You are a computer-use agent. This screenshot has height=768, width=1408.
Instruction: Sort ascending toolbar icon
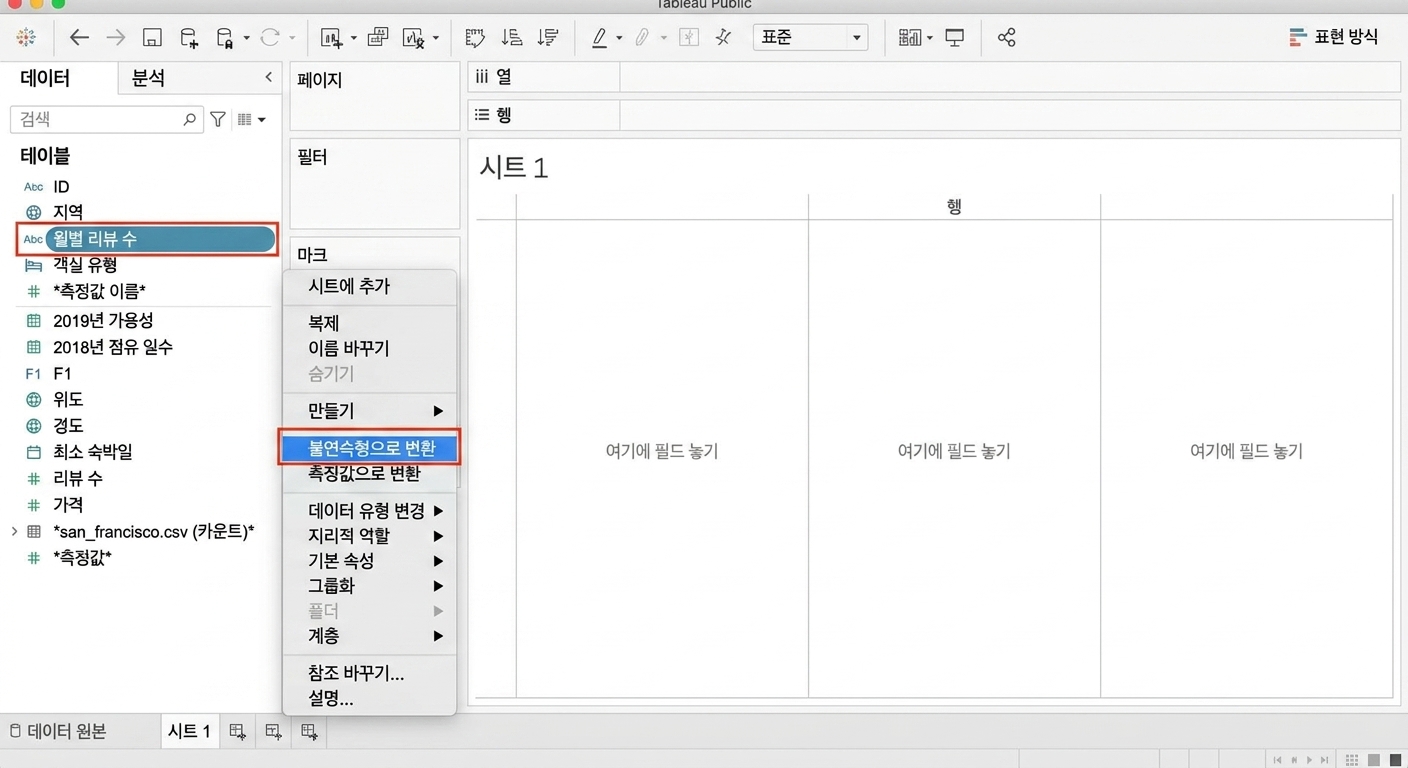[x=512, y=38]
